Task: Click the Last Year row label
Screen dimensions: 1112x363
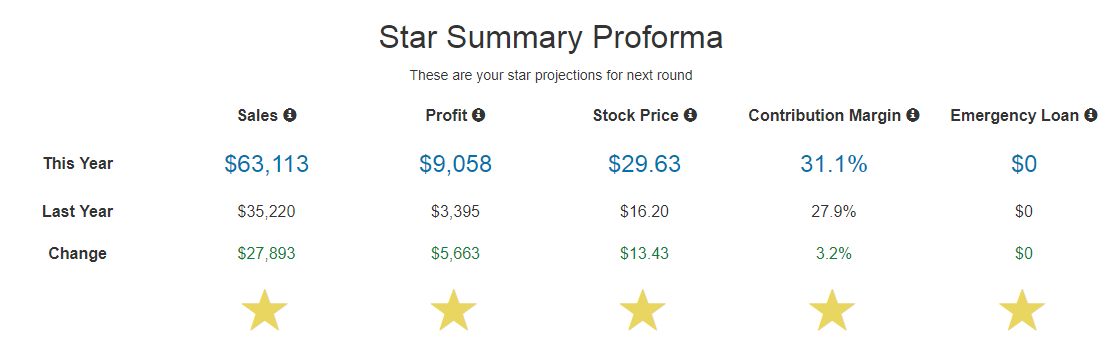Action: [x=78, y=211]
